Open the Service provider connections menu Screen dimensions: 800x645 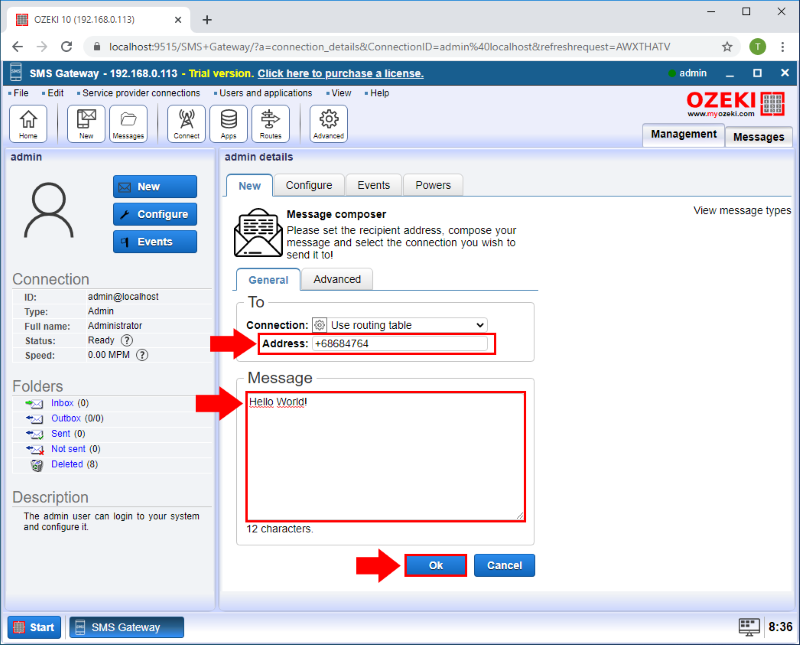click(141, 93)
